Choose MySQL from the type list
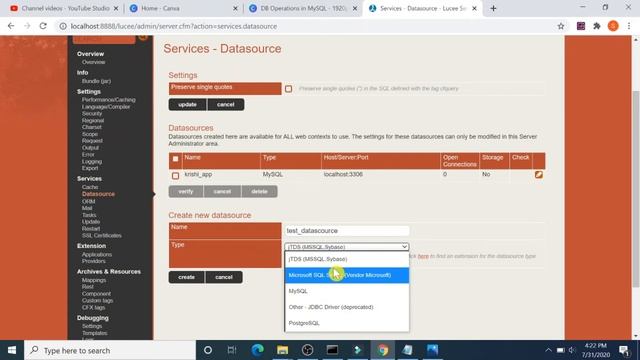The image size is (640, 360). [347, 291]
